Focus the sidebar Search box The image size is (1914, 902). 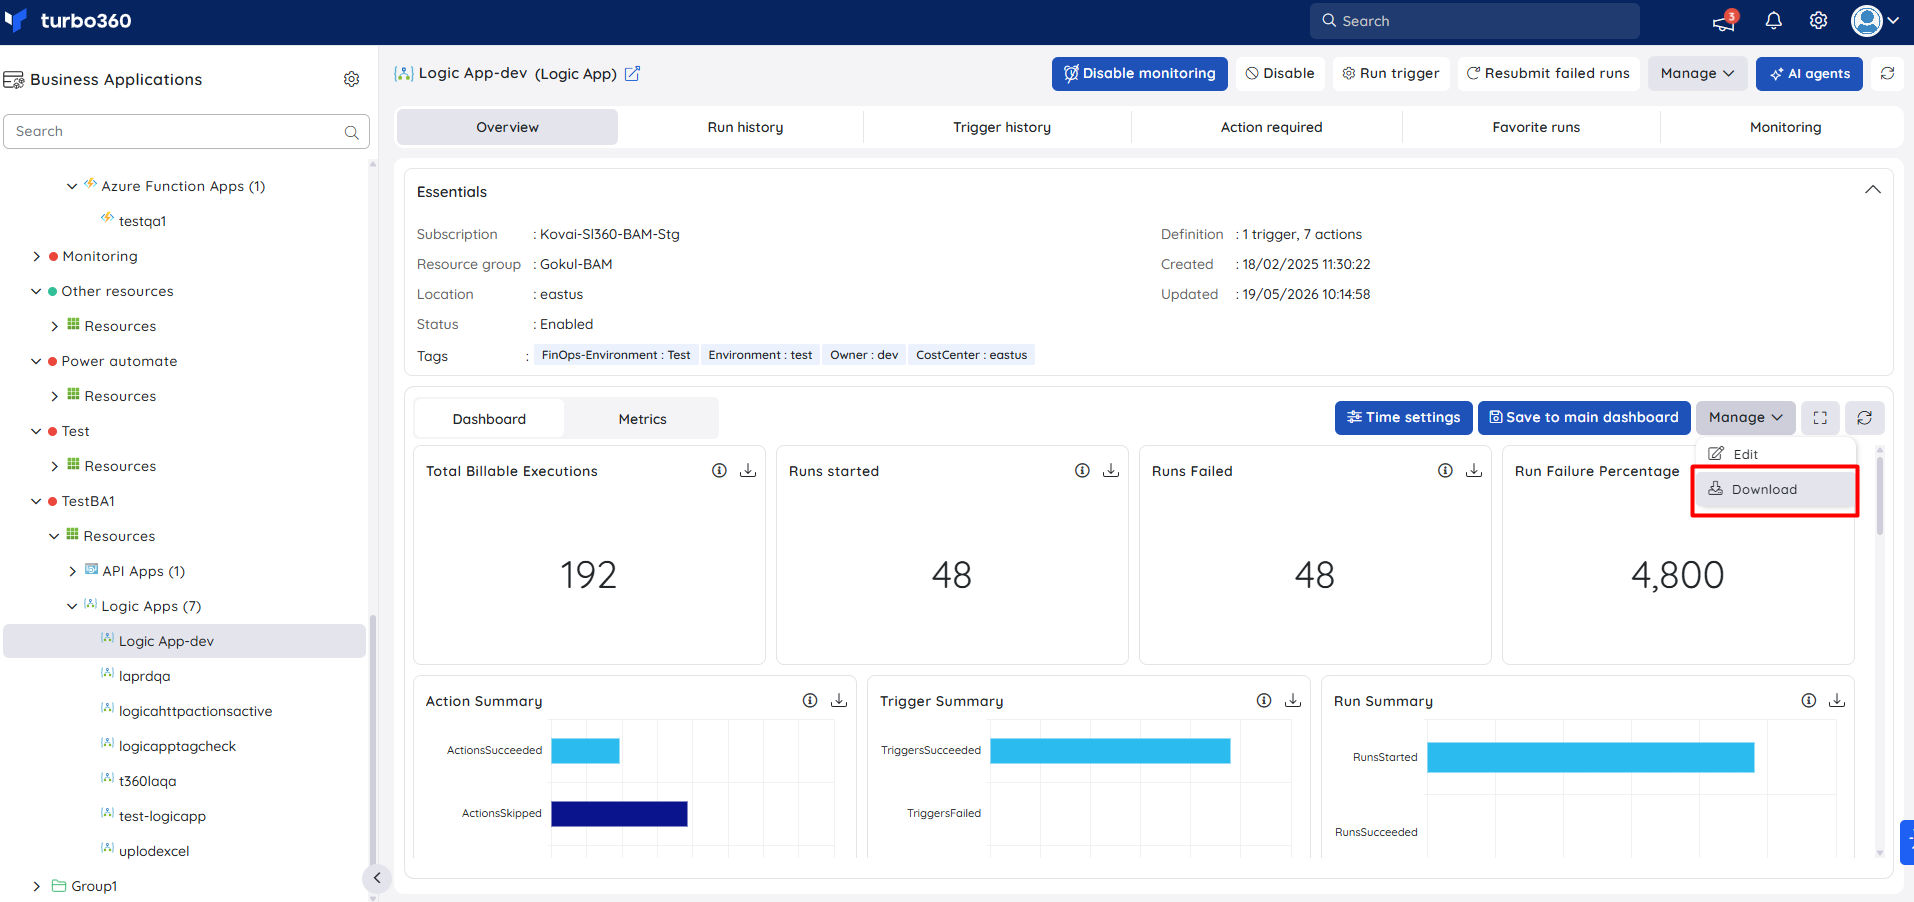click(x=186, y=132)
